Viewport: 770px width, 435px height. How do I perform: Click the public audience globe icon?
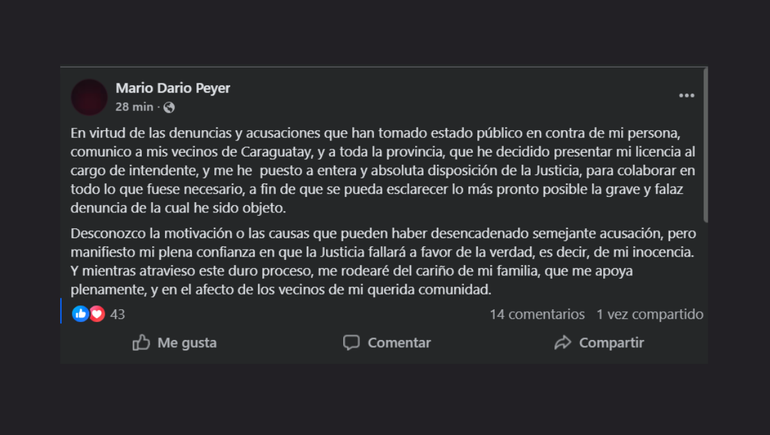(169, 107)
